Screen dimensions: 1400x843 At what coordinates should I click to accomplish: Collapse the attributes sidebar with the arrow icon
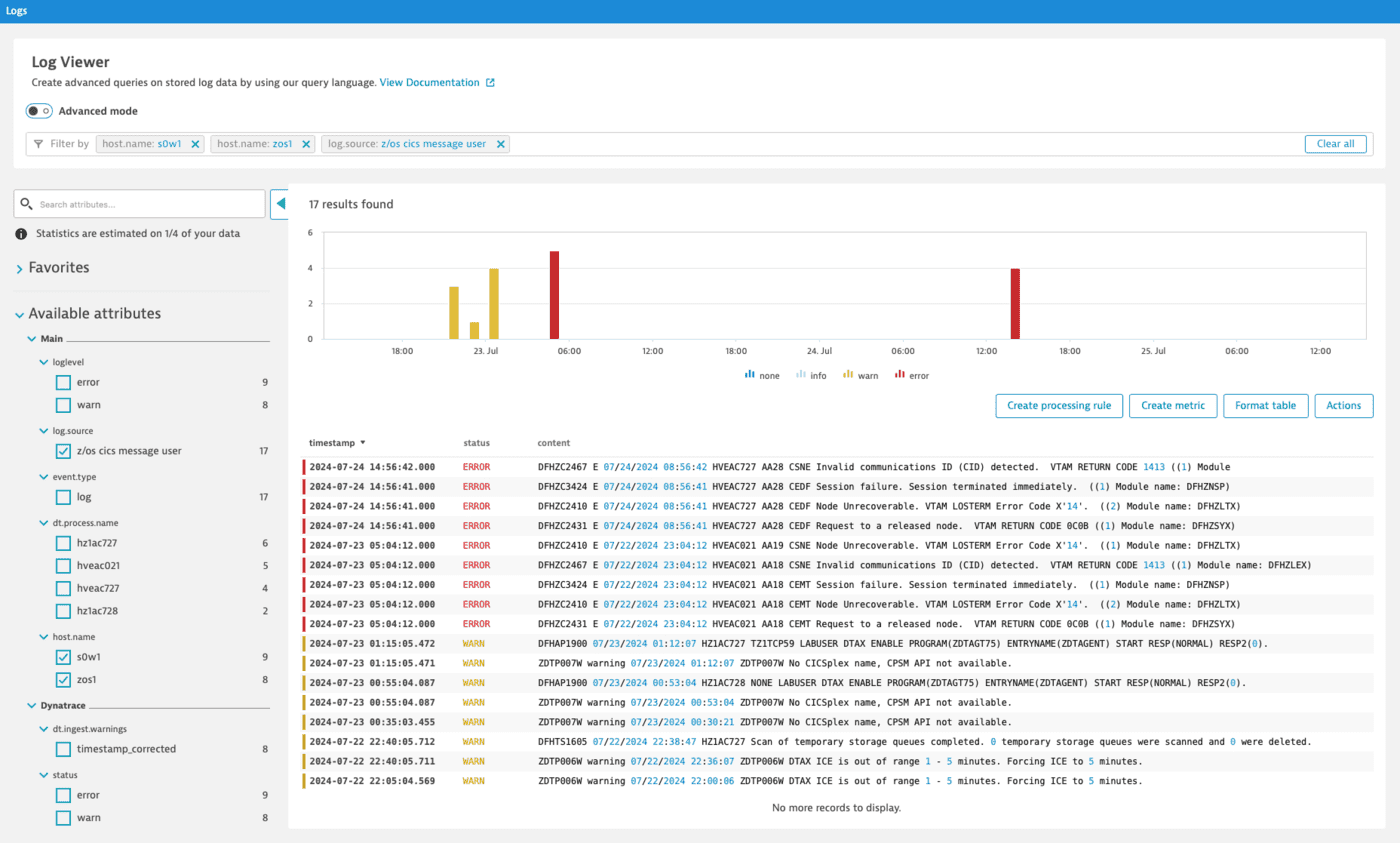(x=280, y=203)
